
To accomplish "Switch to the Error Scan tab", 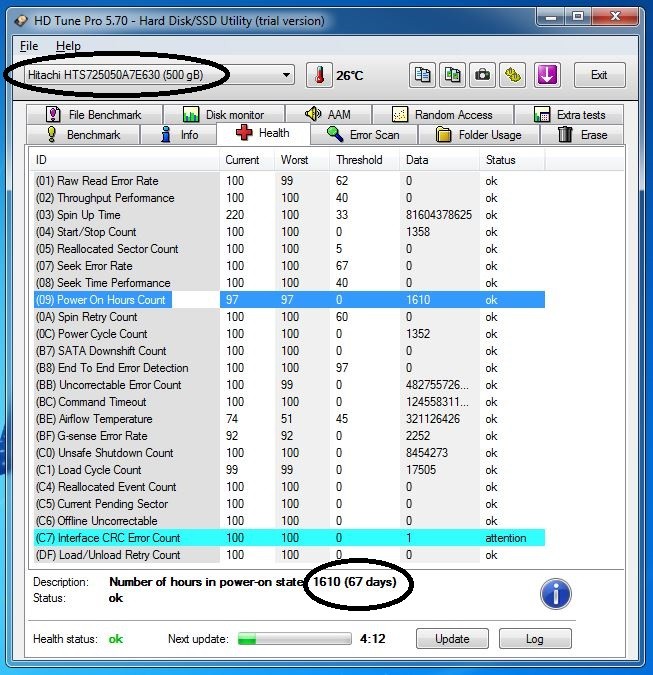I will (363, 135).
